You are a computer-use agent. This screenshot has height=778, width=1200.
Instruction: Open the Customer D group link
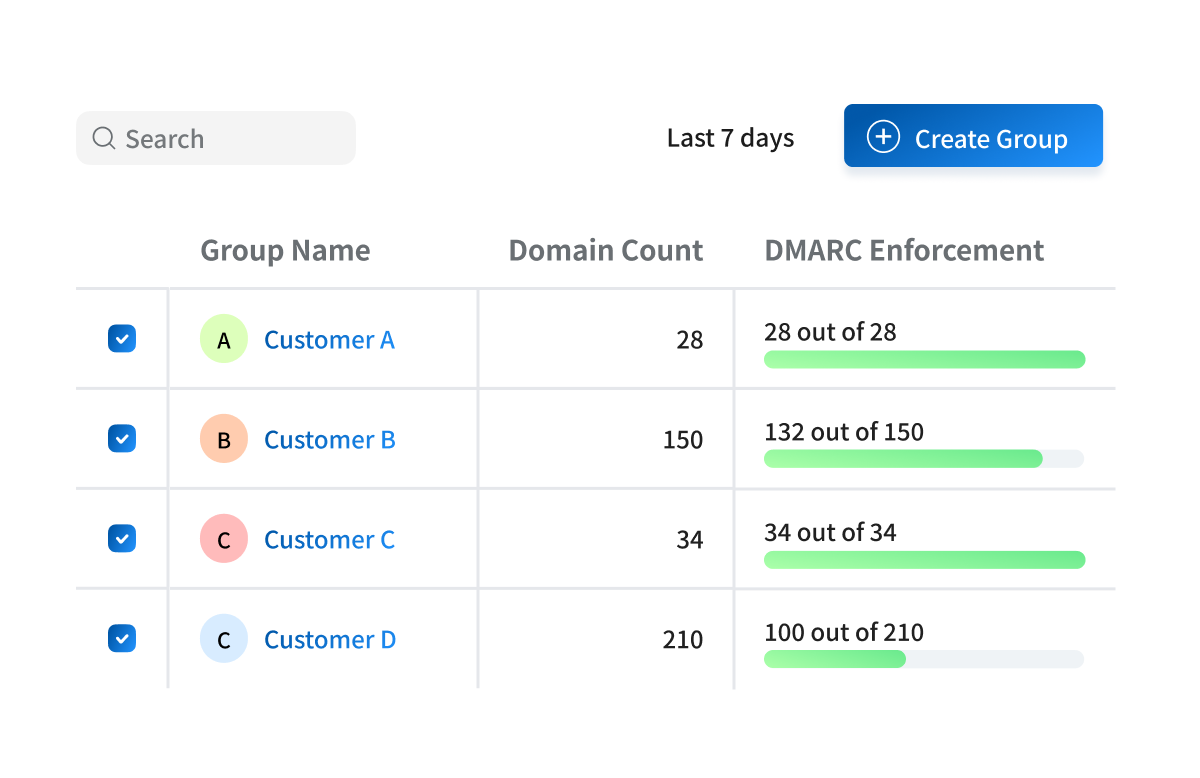click(x=329, y=640)
